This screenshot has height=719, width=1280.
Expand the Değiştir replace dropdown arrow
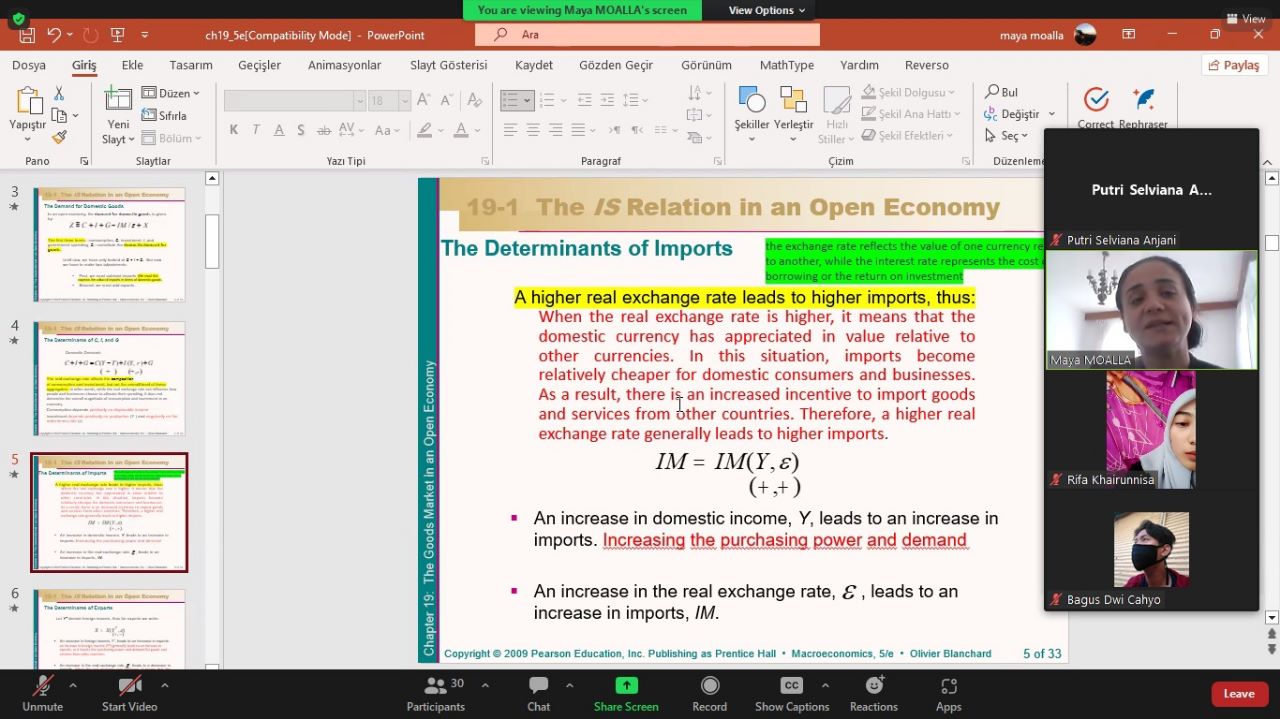point(1051,114)
